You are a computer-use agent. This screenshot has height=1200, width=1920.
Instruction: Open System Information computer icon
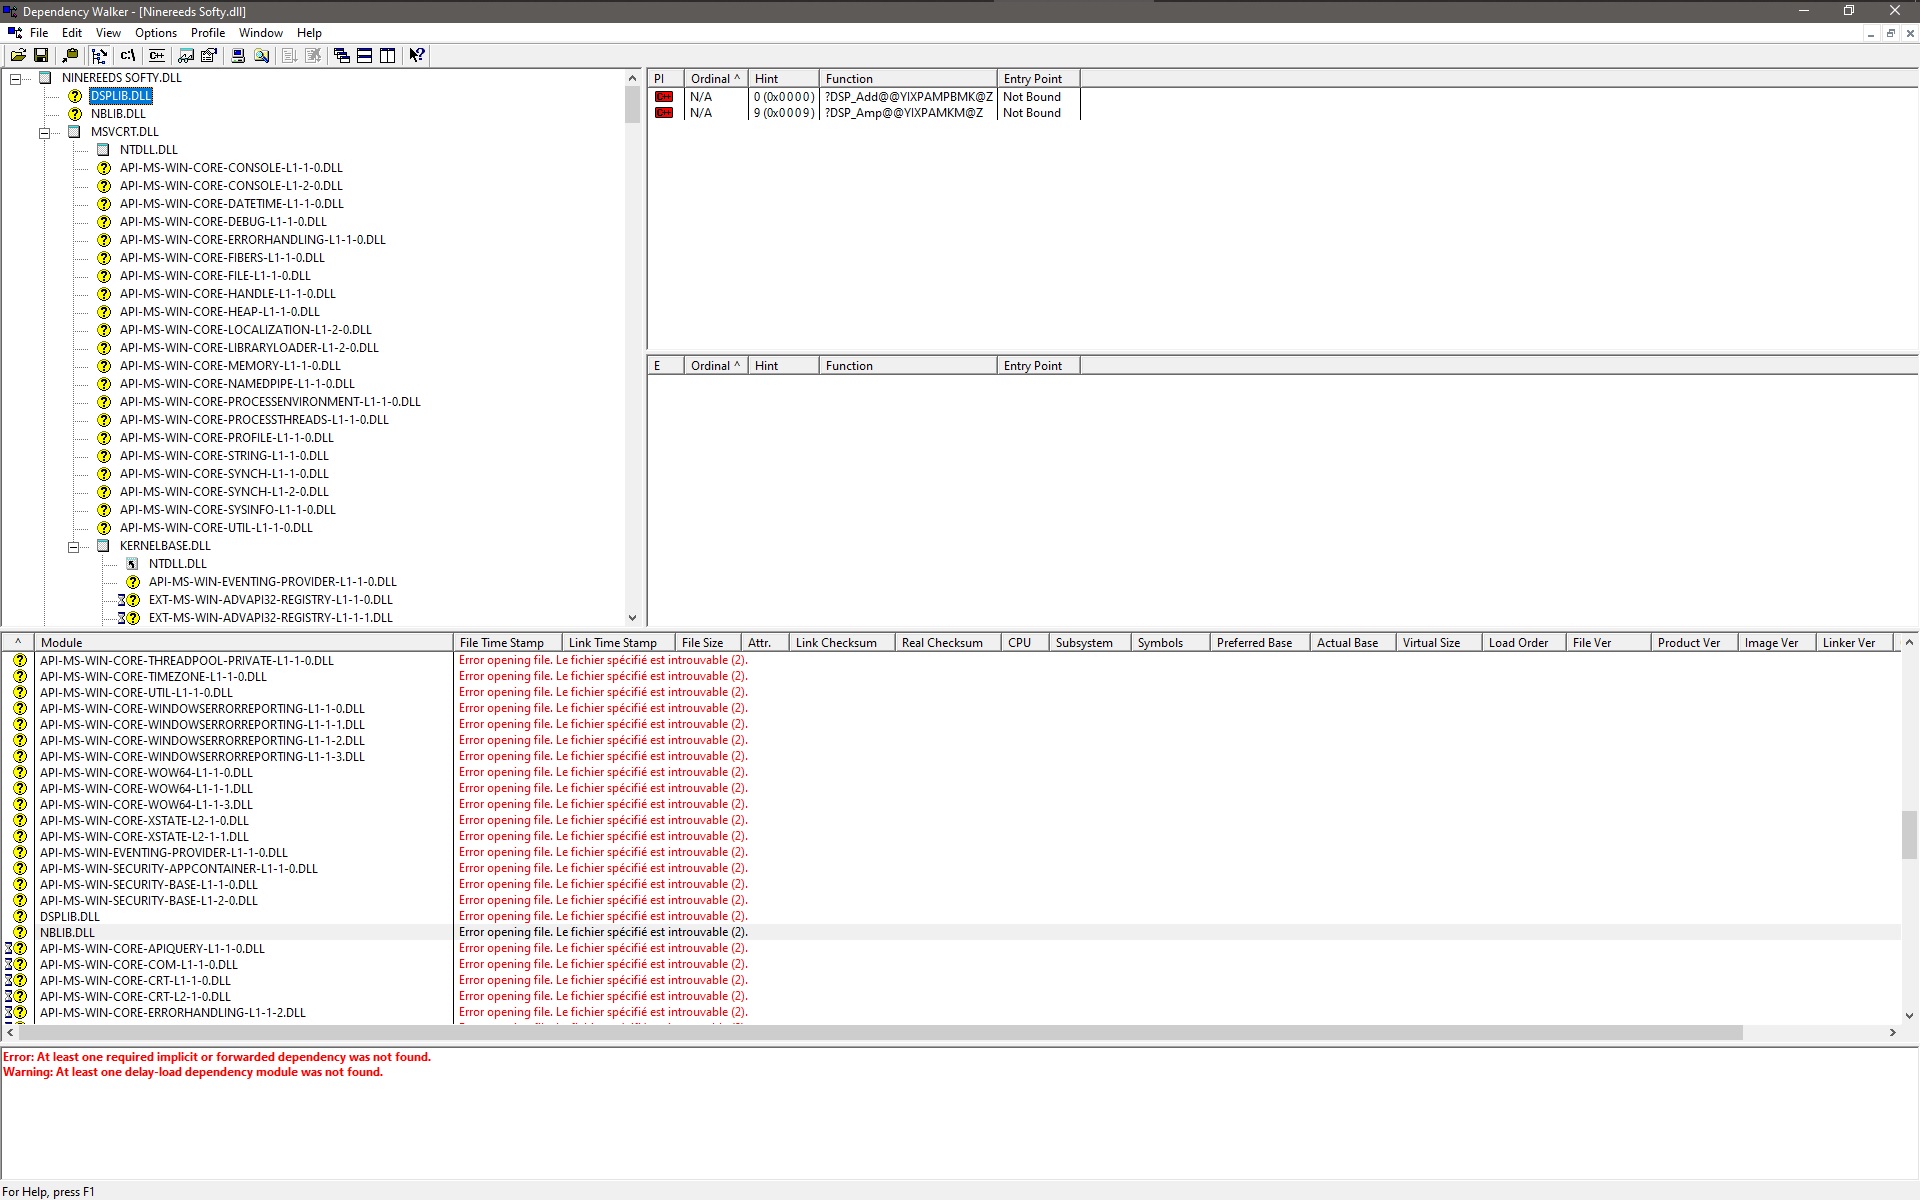[x=238, y=56]
